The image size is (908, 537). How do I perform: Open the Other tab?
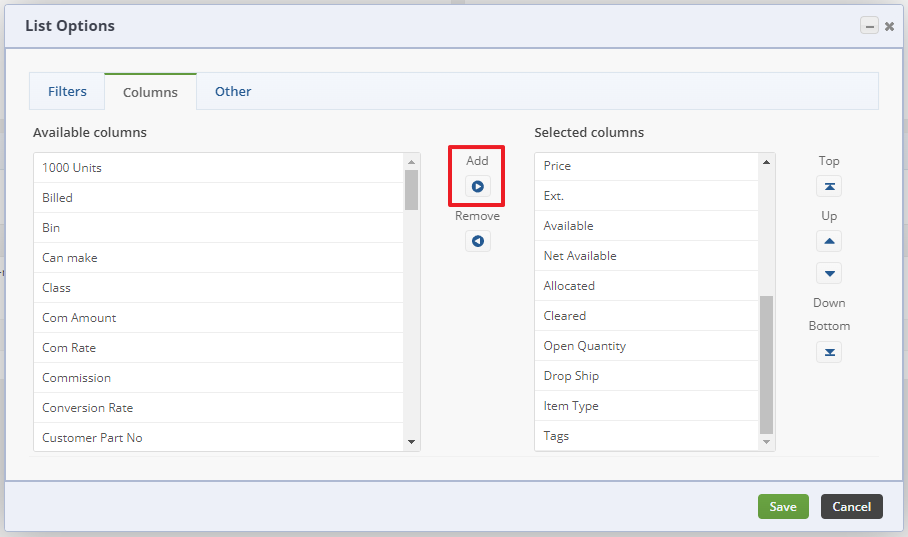click(233, 91)
